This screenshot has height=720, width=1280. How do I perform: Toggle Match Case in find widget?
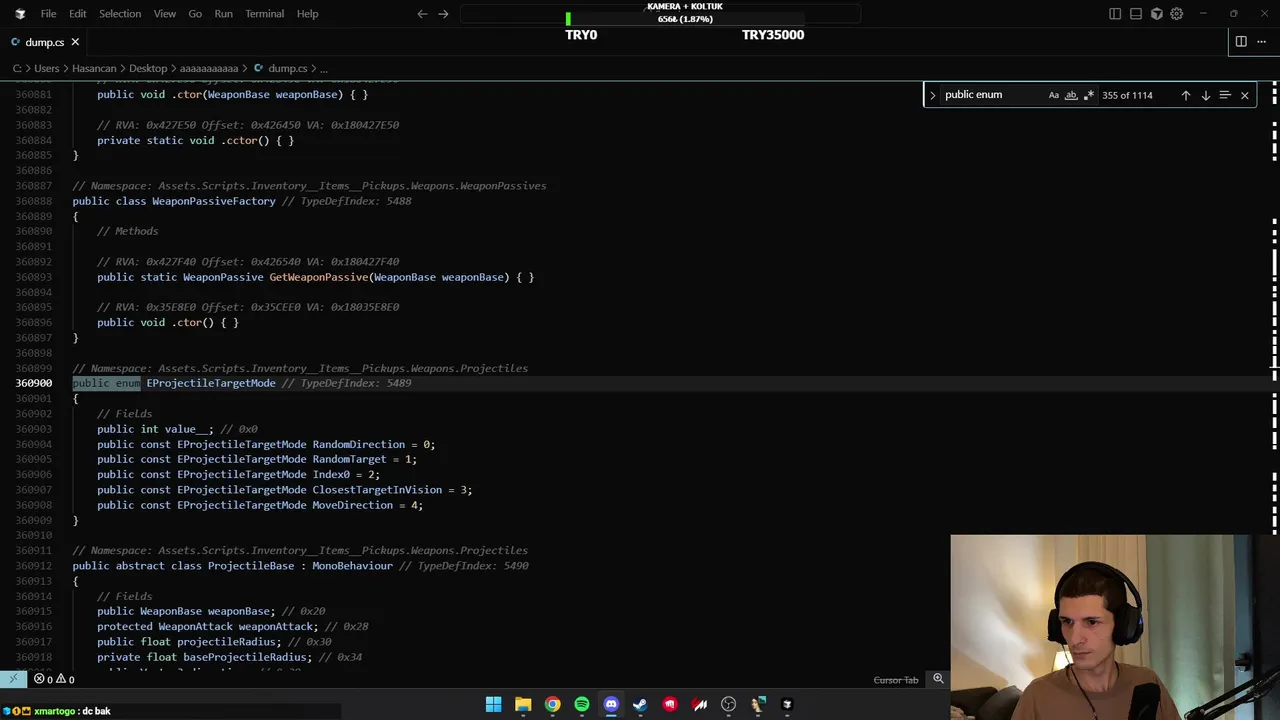coord(1053,95)
